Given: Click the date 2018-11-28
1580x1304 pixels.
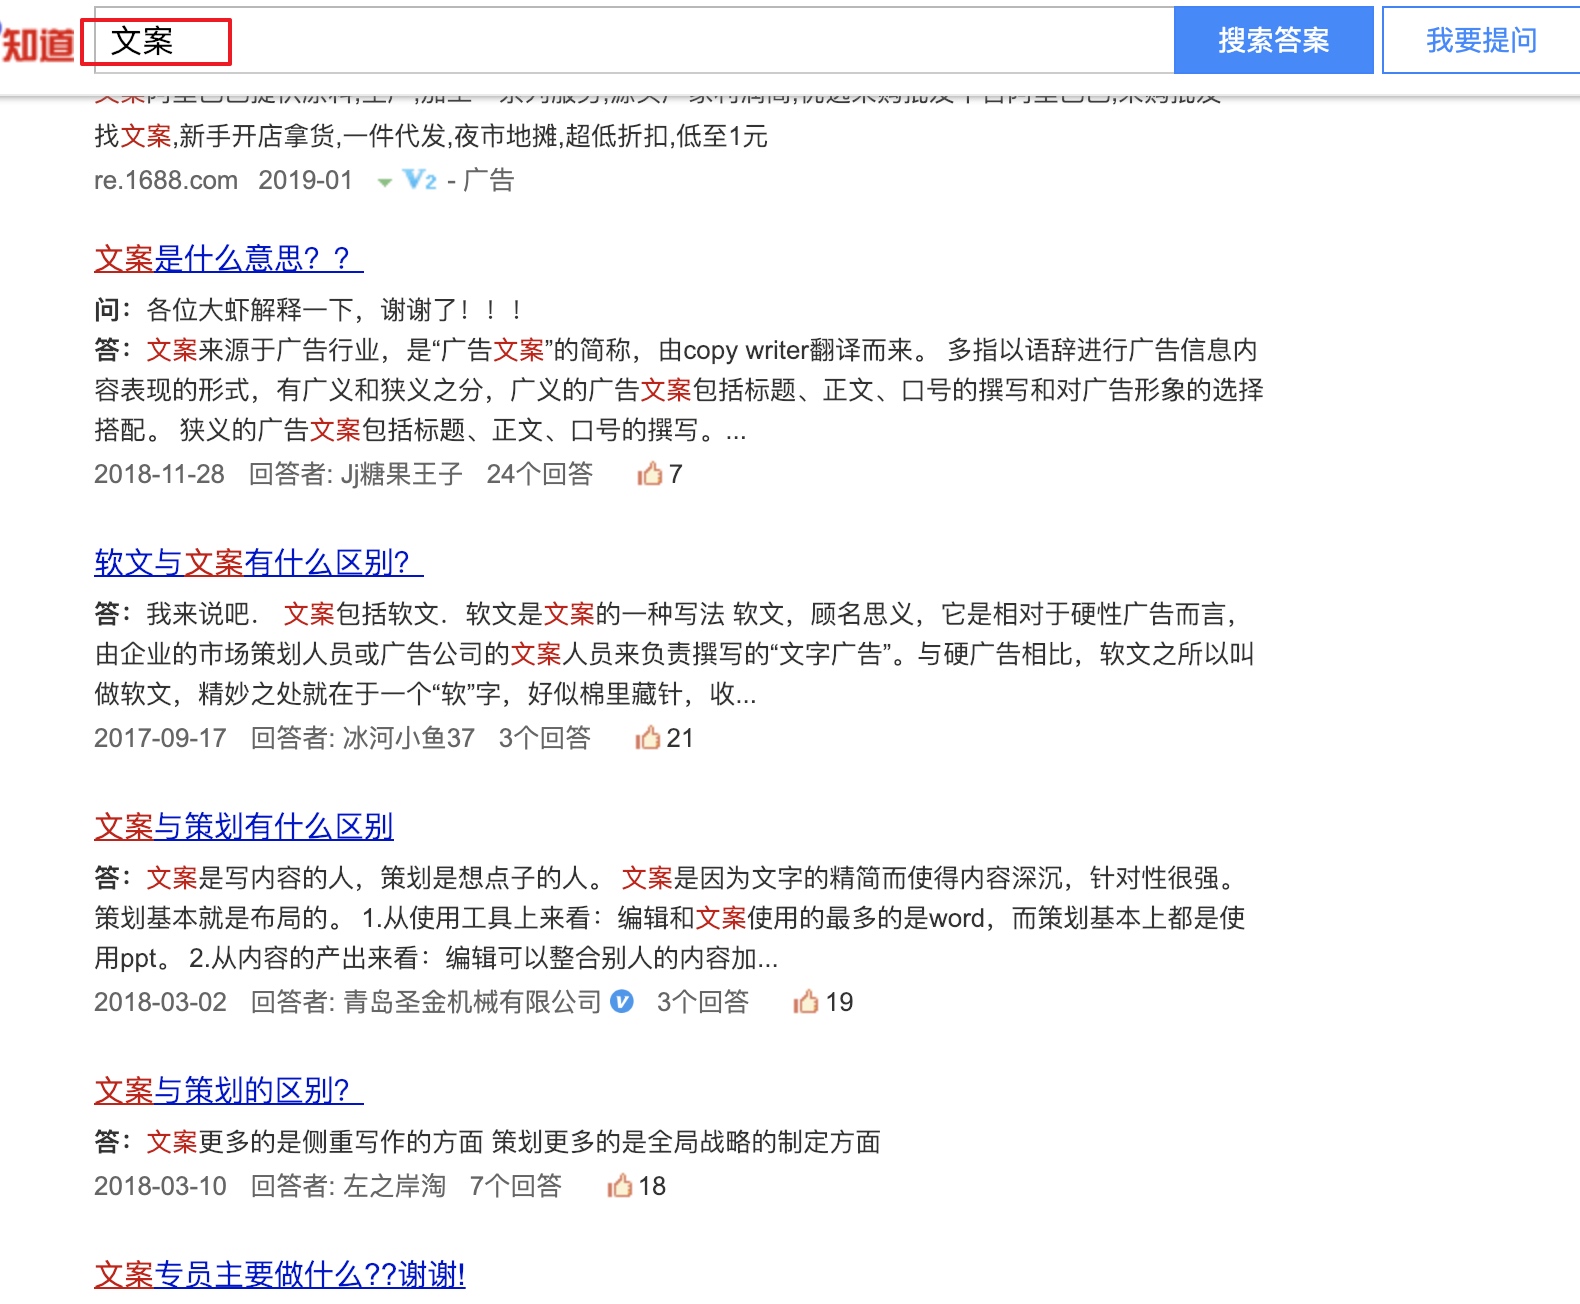Looking at the screenshot, I should [x=159, y=474].
